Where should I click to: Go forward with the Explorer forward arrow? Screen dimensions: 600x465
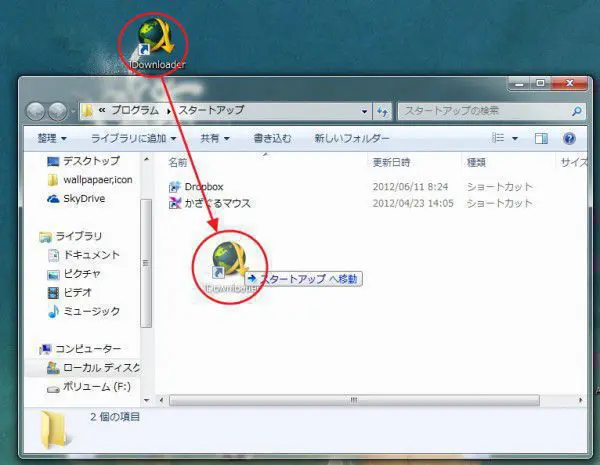pos(58,111)
